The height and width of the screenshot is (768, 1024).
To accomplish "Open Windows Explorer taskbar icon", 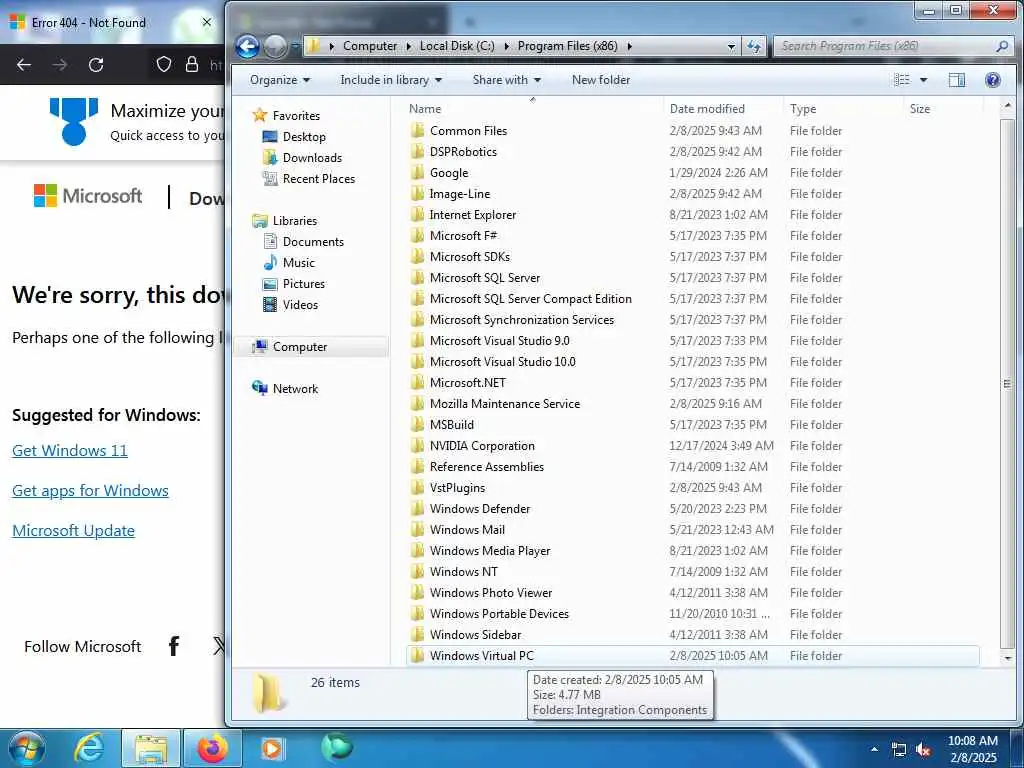I will tap(151, 748).
